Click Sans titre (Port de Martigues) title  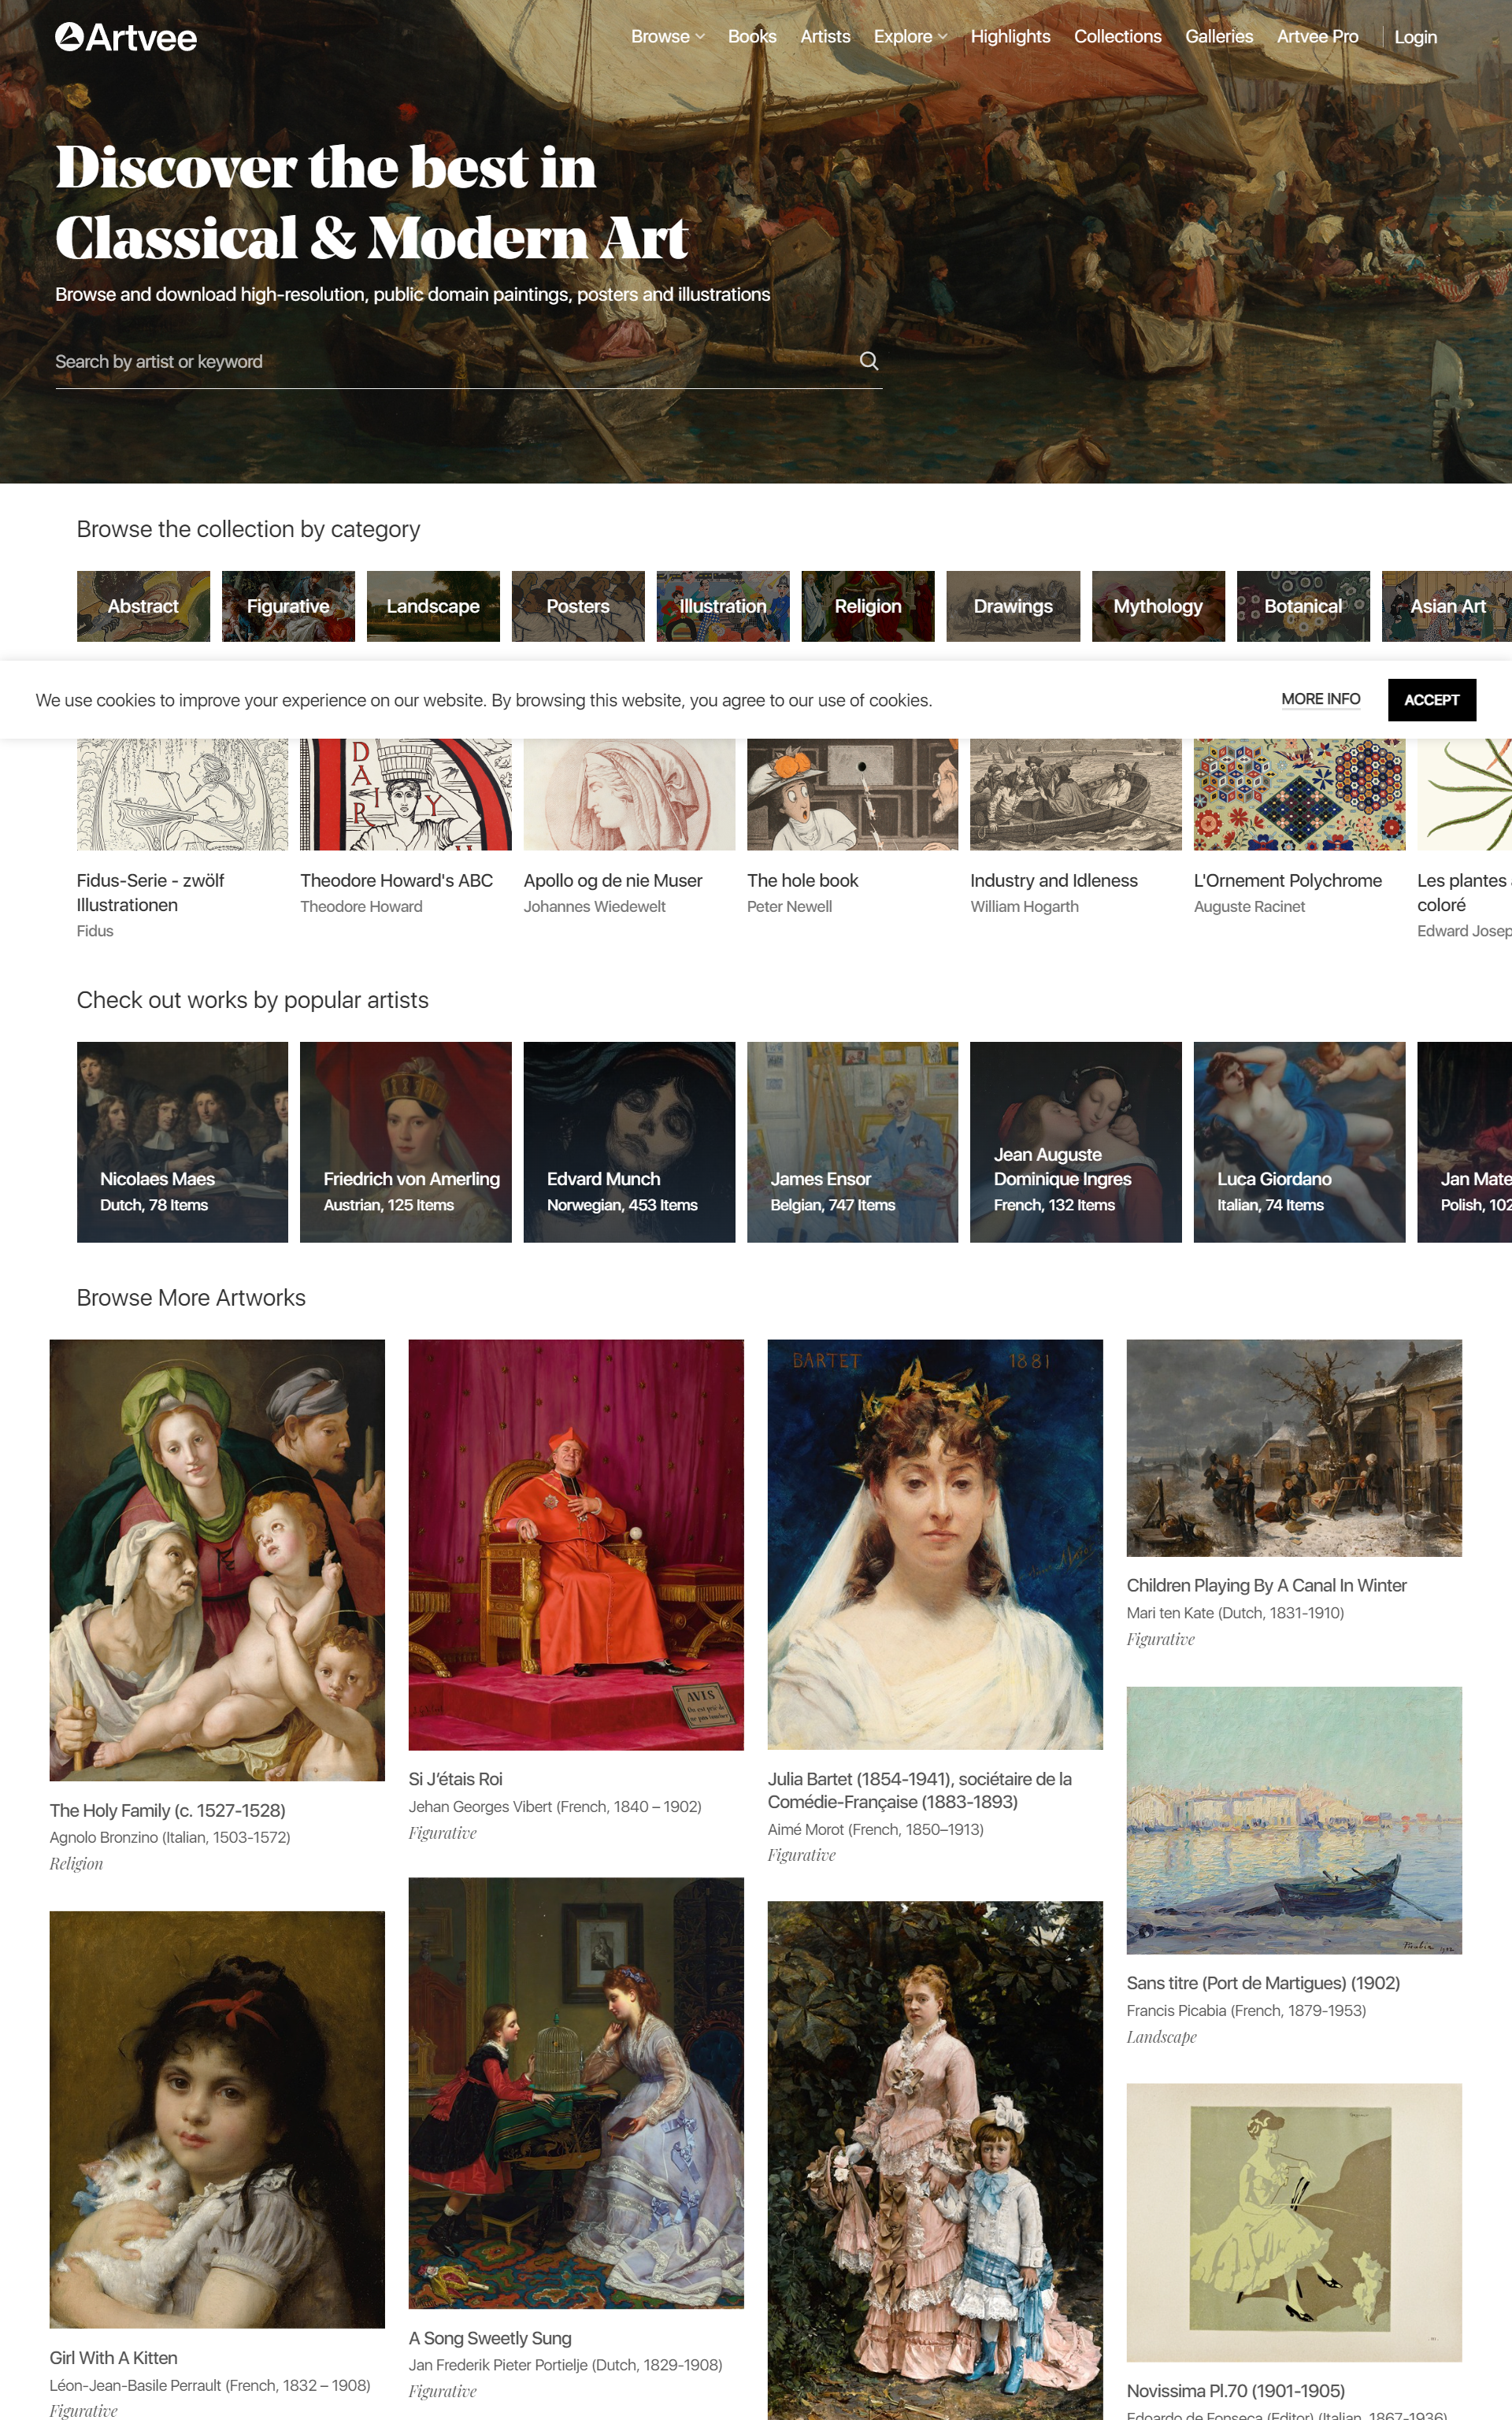pyautogui.click(x=1263, y=1983)
